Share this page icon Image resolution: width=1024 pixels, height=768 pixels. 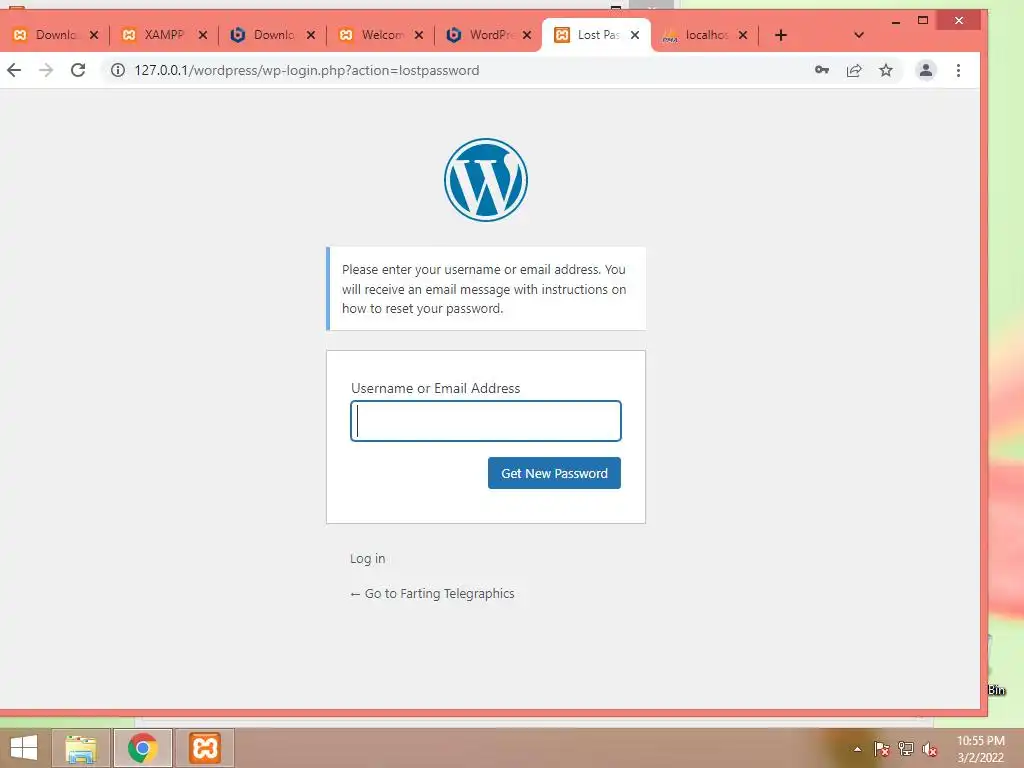pyautogui.click(x=854, y=71)
